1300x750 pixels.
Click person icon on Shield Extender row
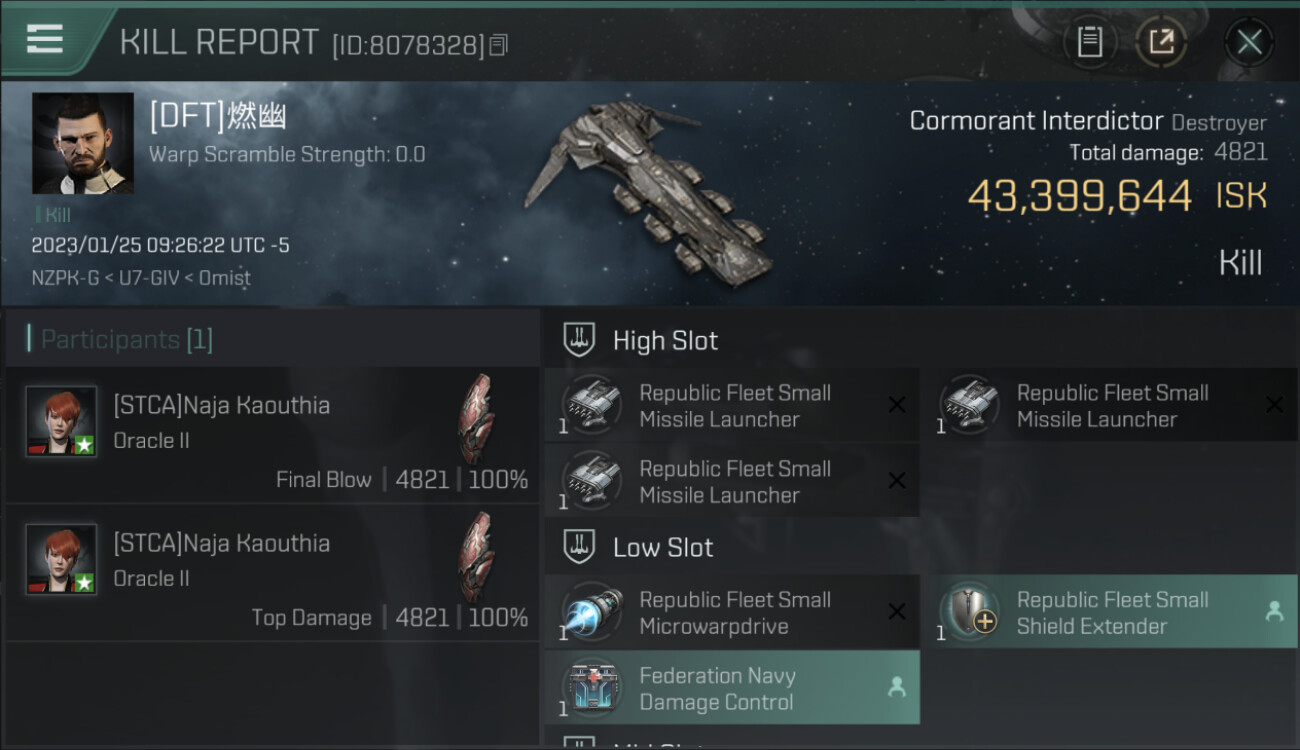(x=1274, y=611)
